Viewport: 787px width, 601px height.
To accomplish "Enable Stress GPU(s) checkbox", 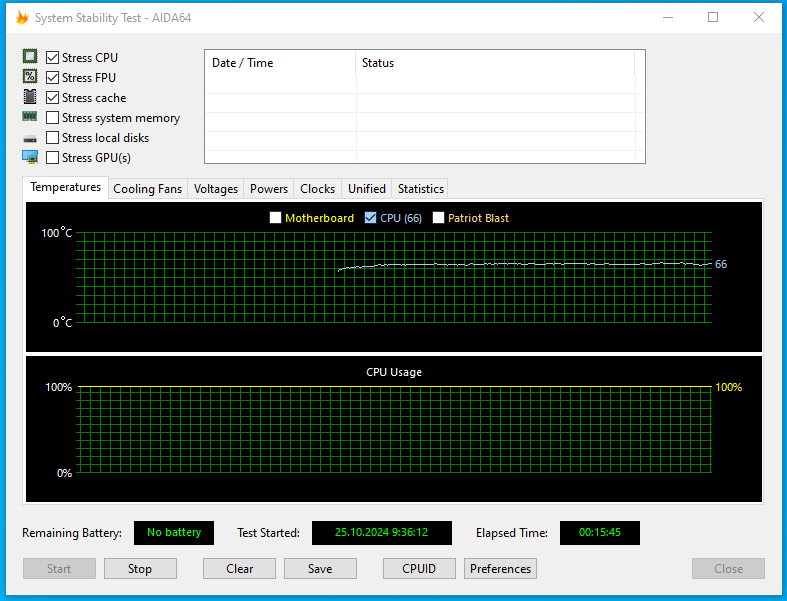I will (x=52, y=158).
